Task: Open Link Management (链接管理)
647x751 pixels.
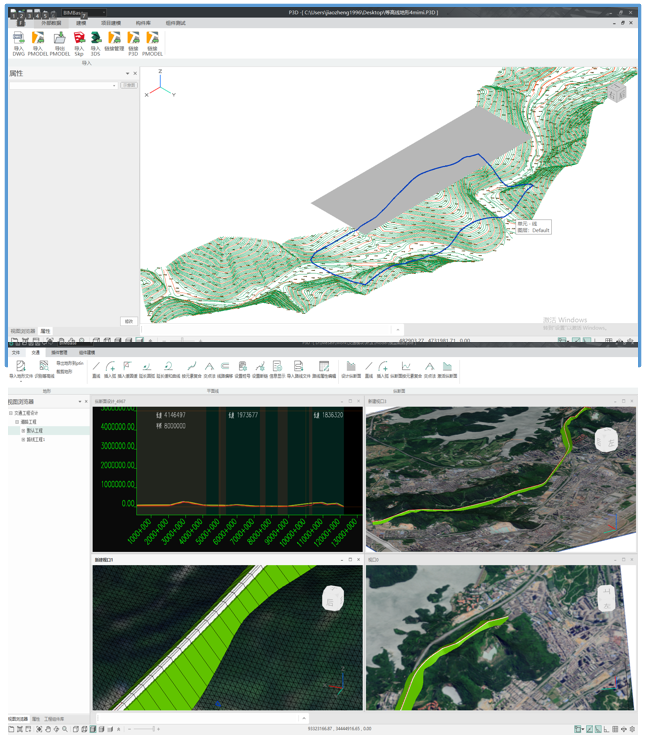Action: (114, 43)
